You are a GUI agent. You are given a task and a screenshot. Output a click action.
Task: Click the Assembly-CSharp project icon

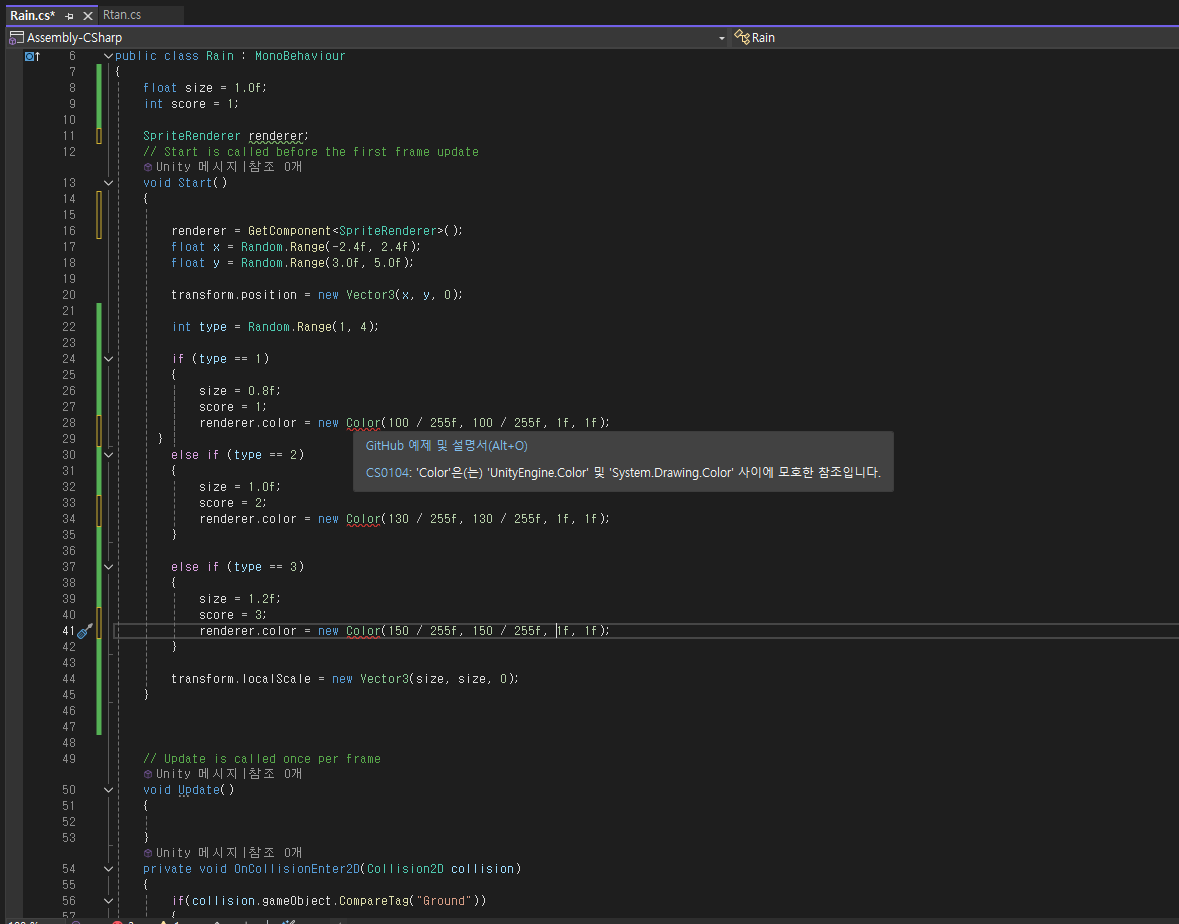(16, 38)
